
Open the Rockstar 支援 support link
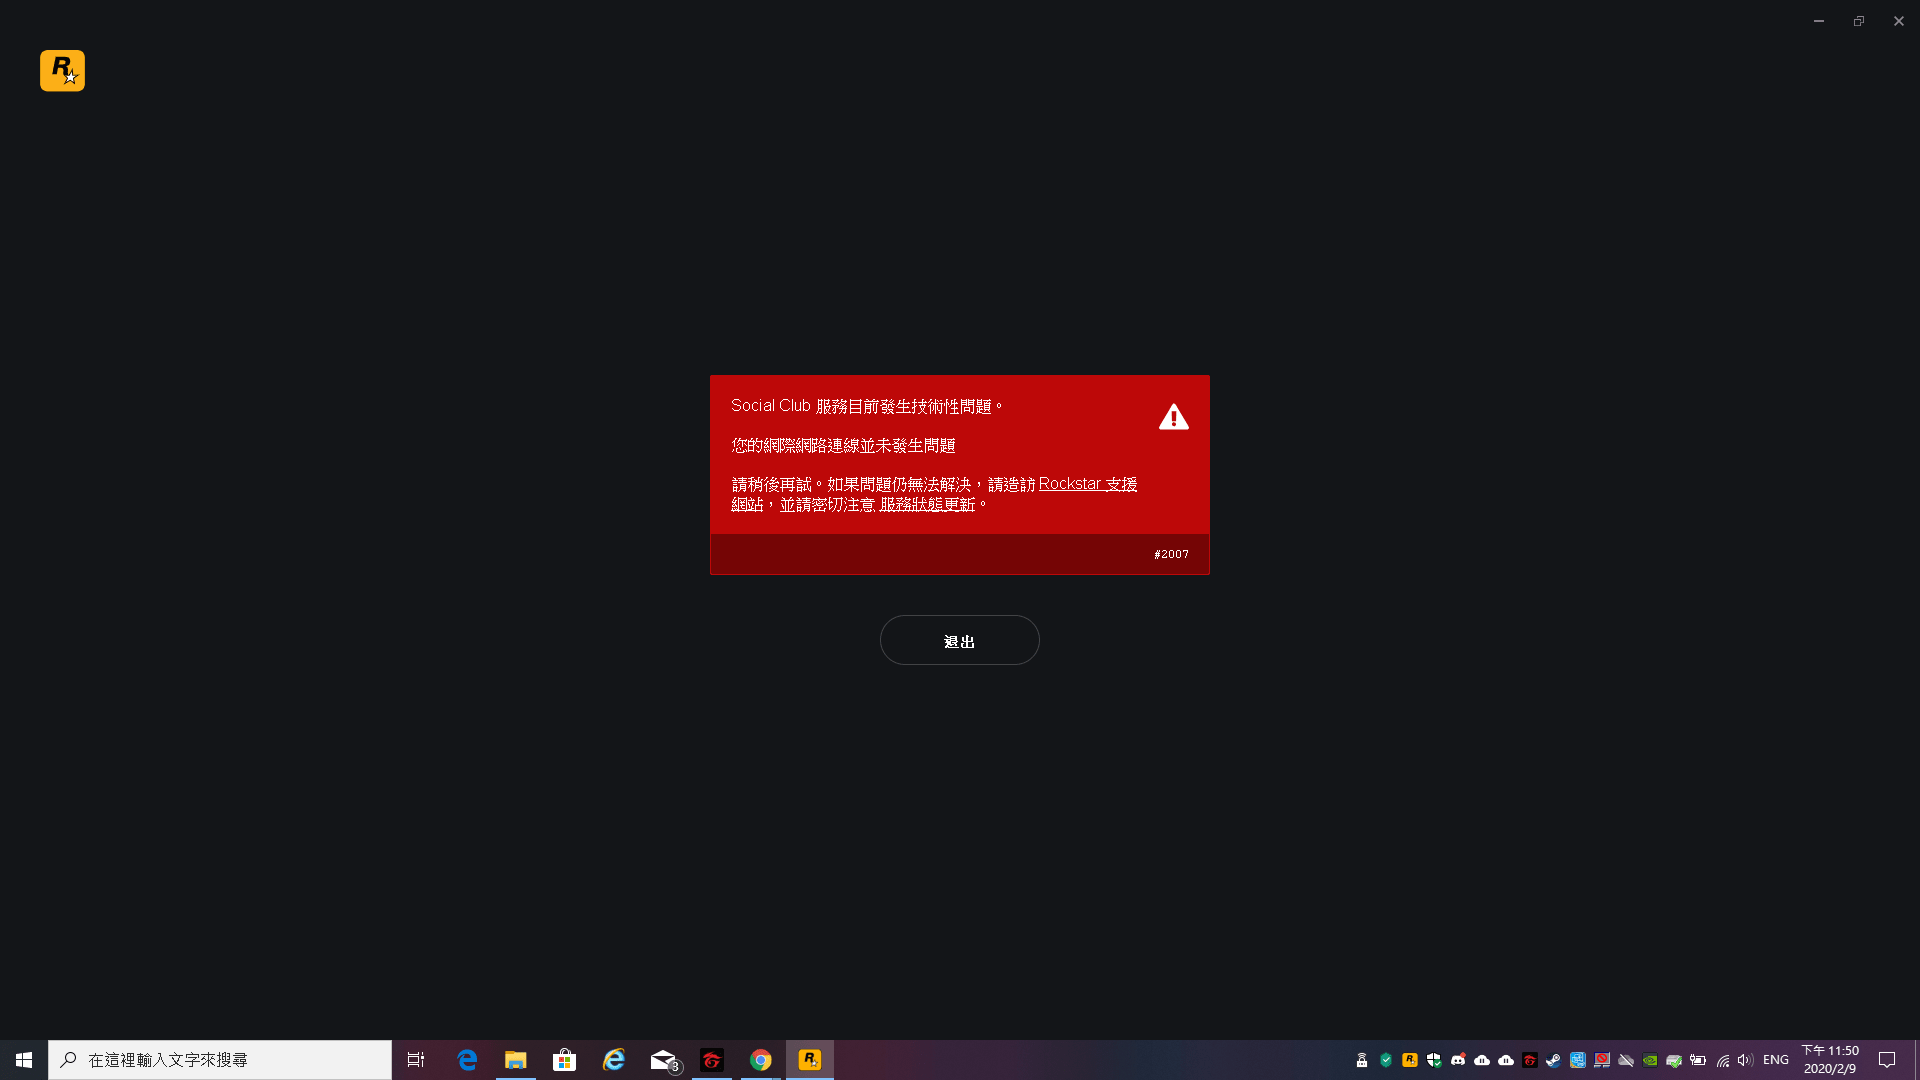click(x=1087, y=484)
